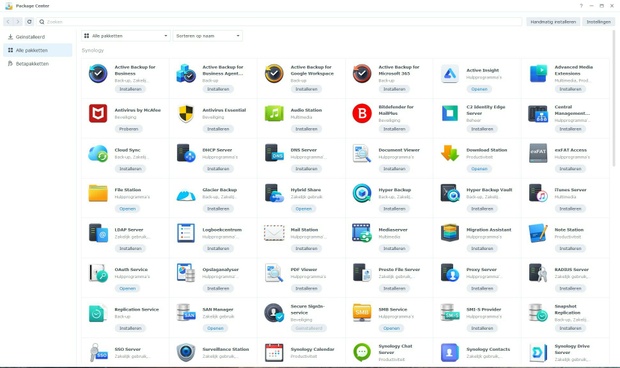Image resolution: width=620 pixels, height=368 pixels.
Task: Click the Antivirus Essential shield icon
Action: [186, 113]
